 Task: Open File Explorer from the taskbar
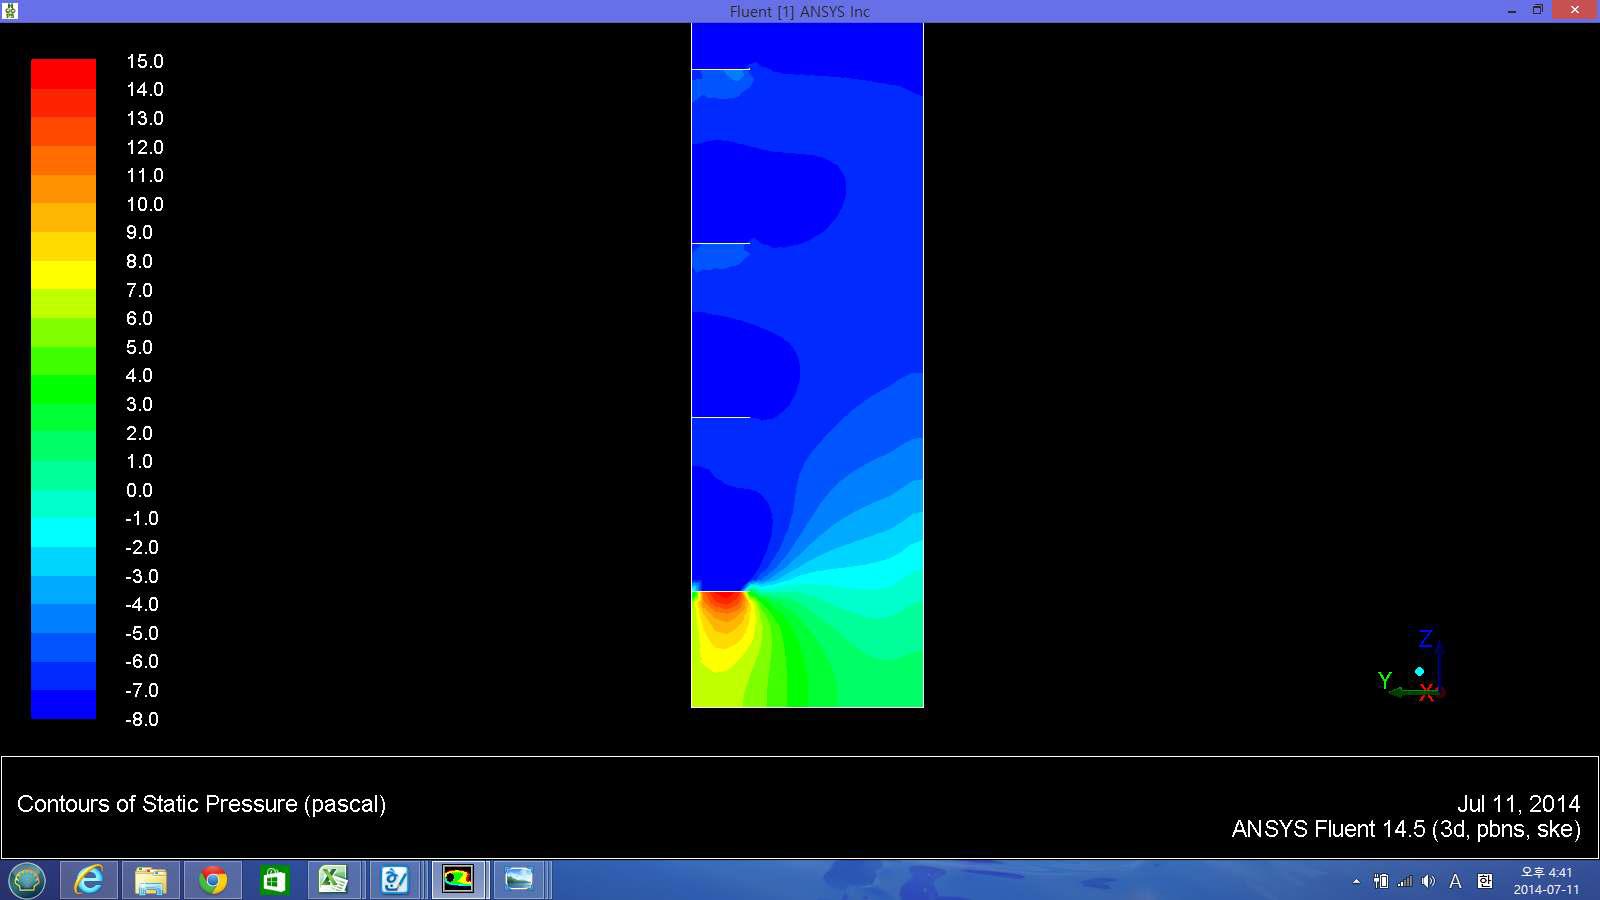pyautogui.click(x=151, y=880)
